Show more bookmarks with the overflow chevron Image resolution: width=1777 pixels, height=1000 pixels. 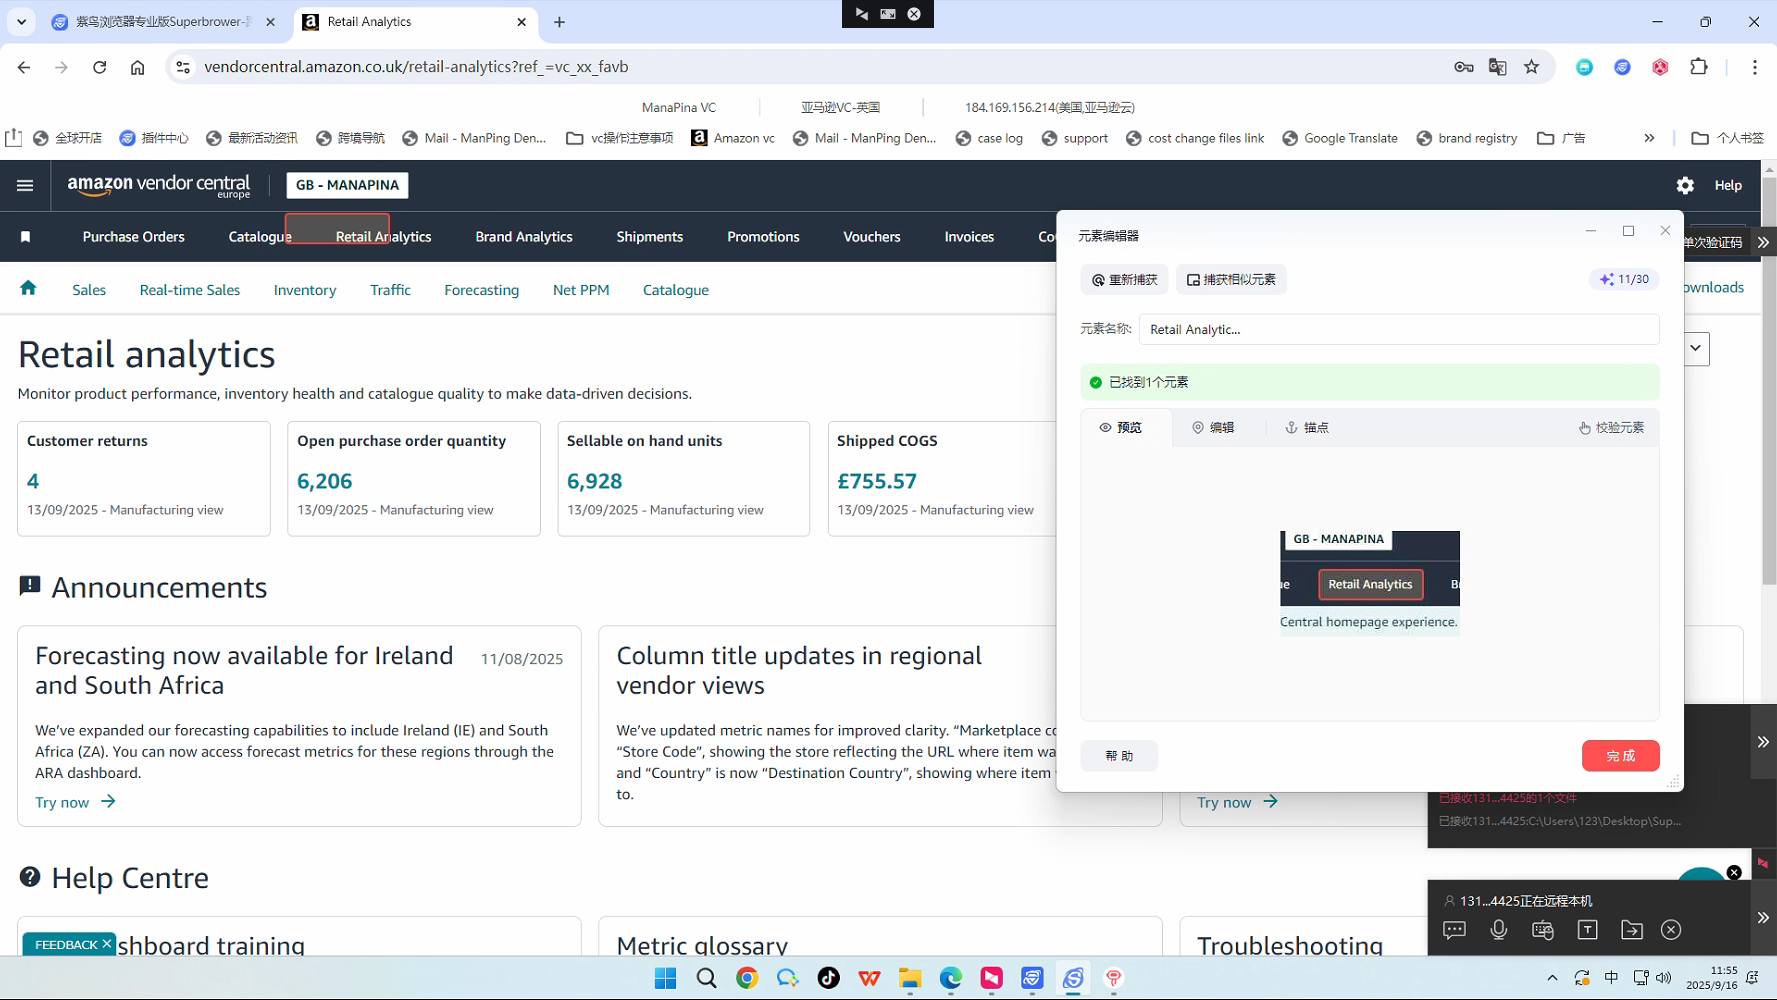[1649, 138]
